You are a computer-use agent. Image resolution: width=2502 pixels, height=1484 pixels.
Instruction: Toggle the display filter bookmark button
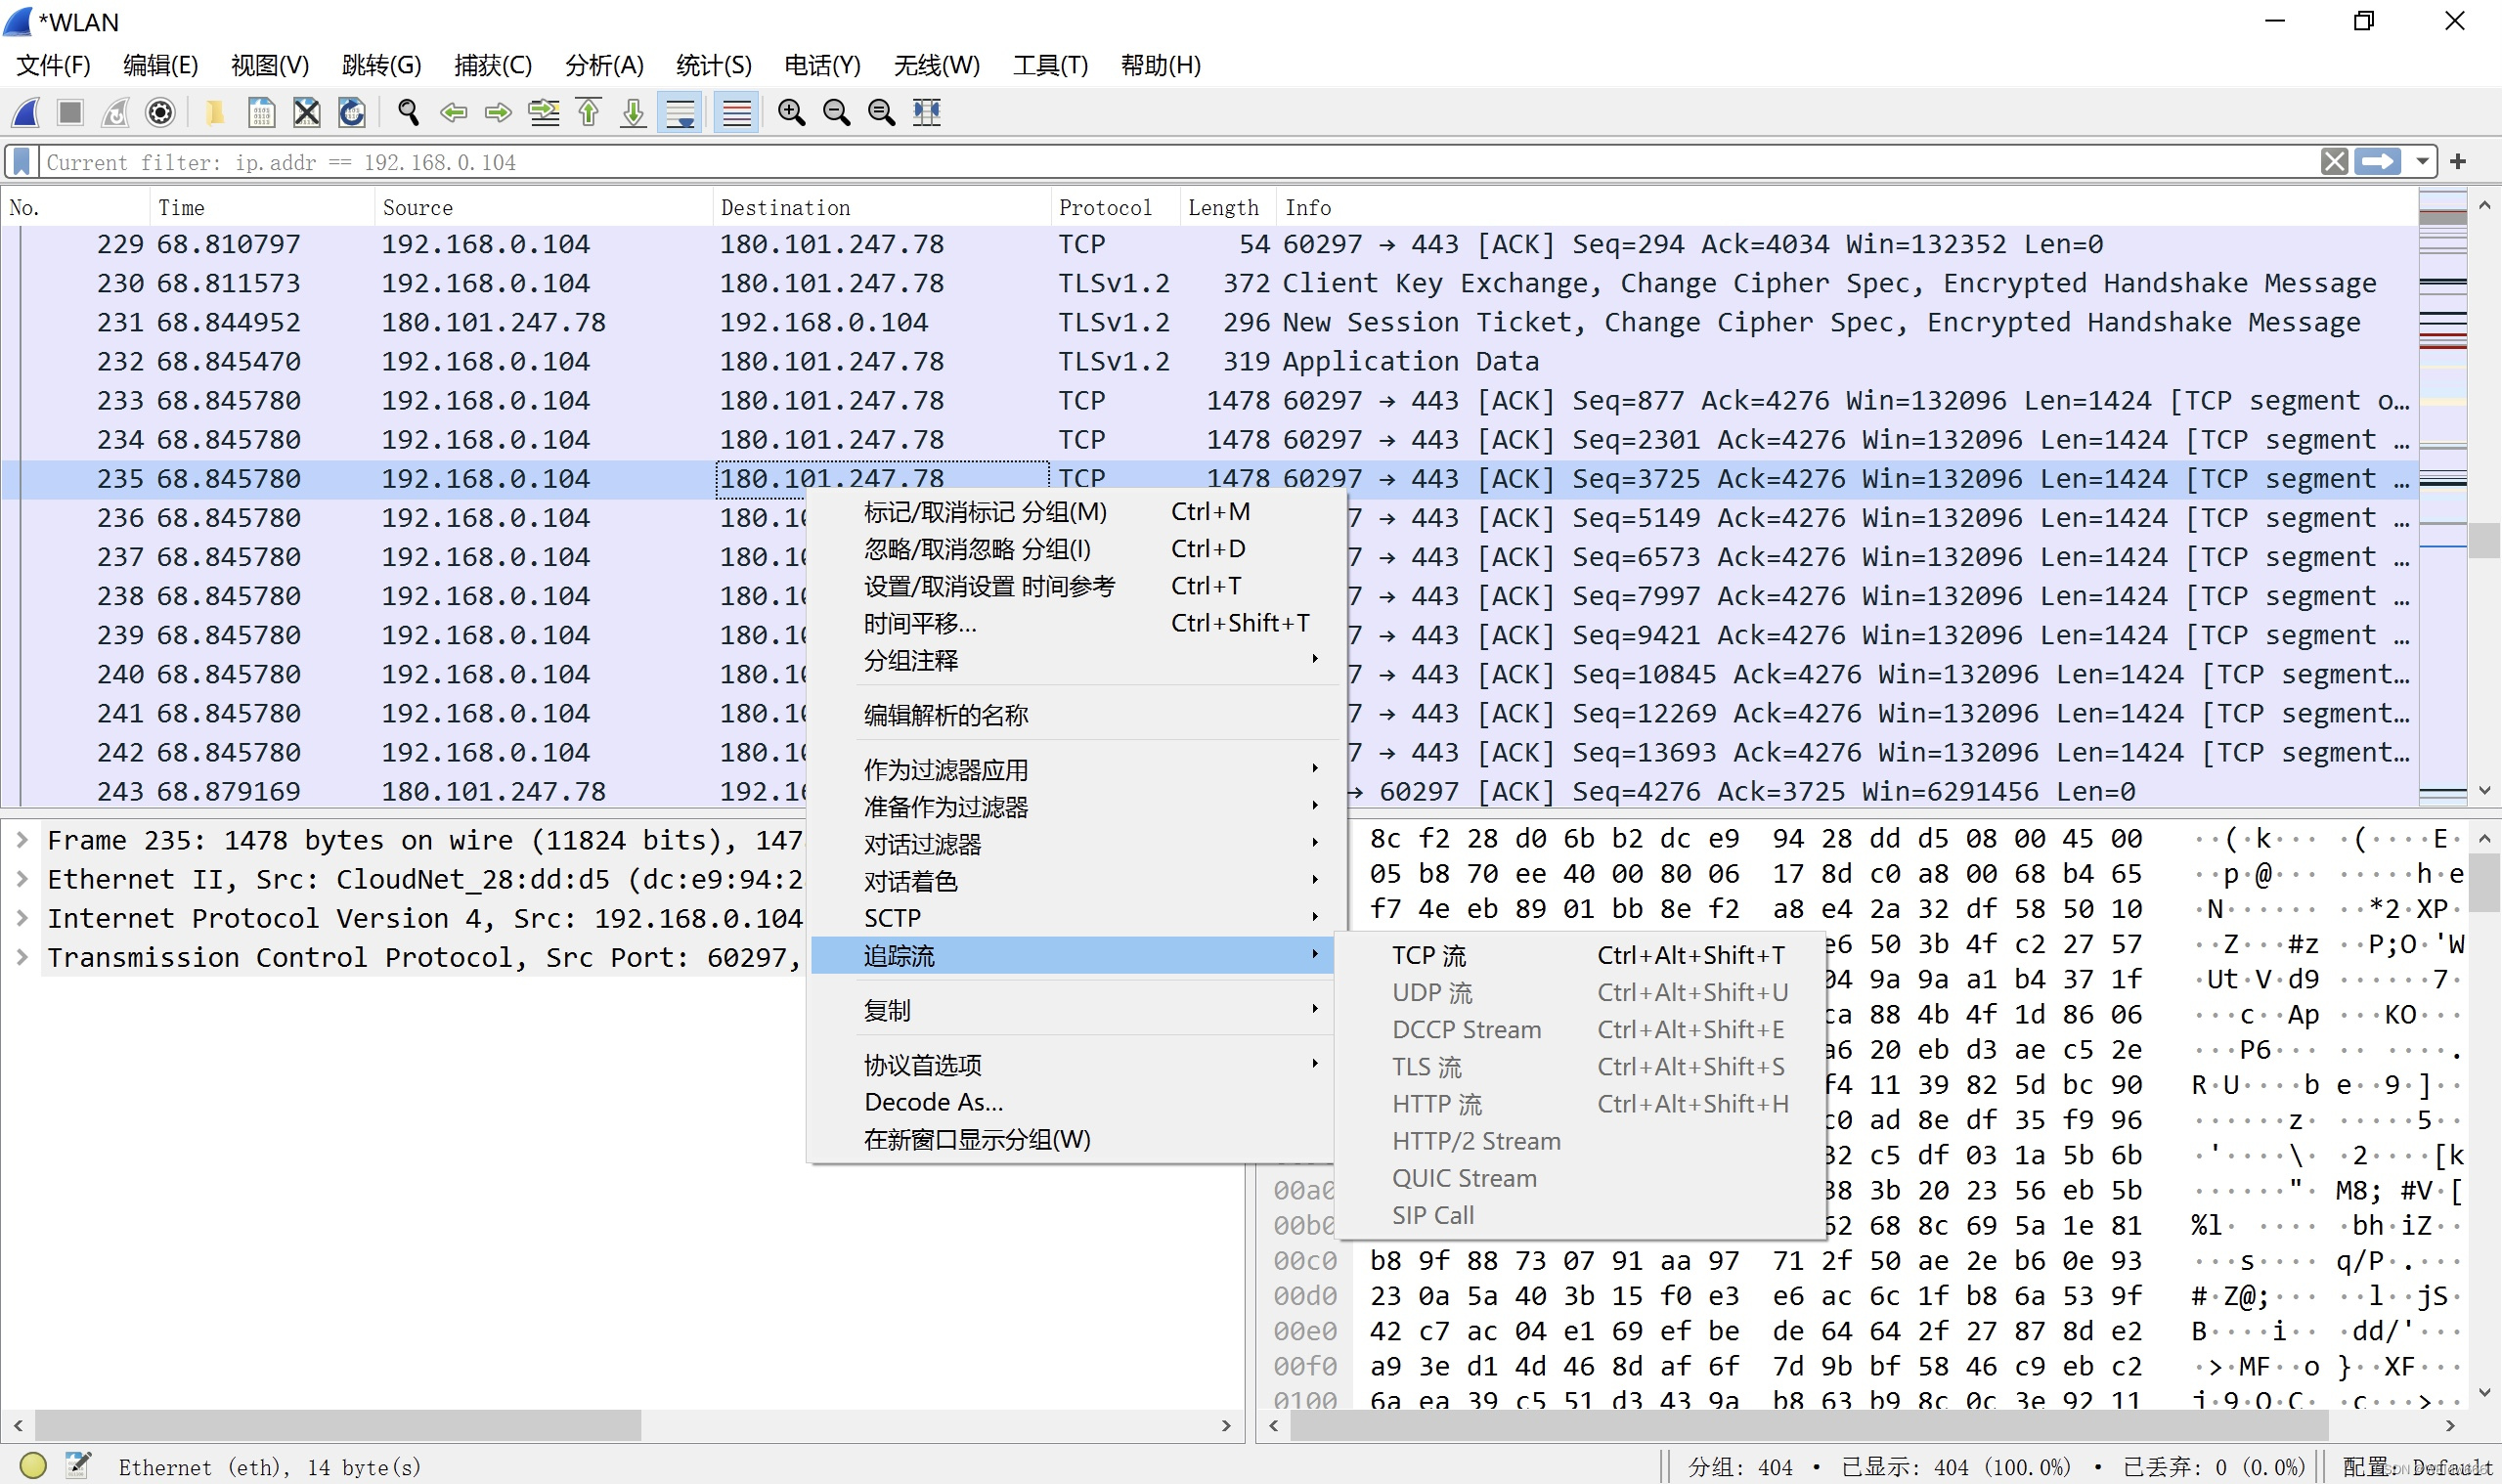(x=22, y=162)
